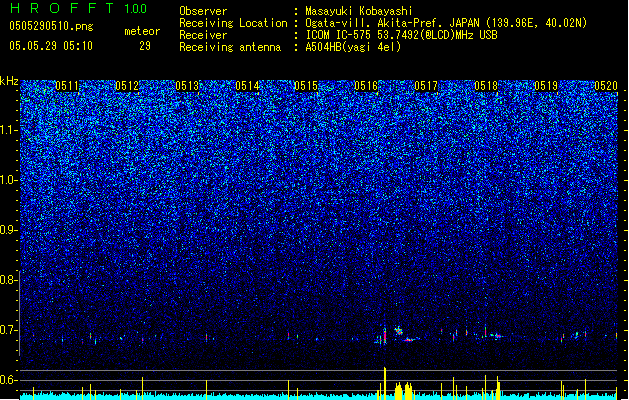Click the 0511 time marker
This screenshot has height=400, width=629.
[x=67, y=86]
